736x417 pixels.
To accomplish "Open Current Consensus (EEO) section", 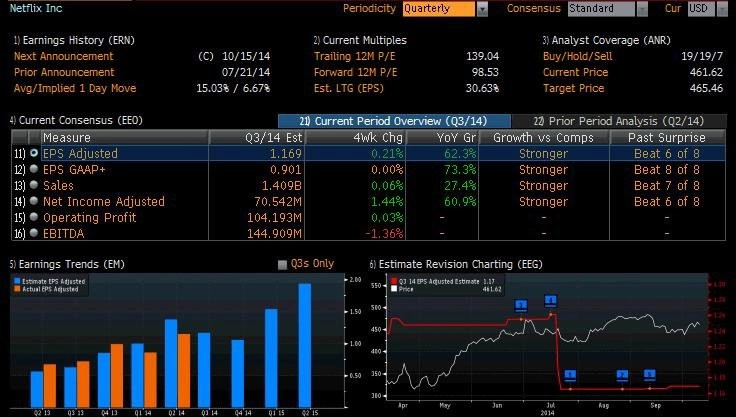I will tap(76, 120).
